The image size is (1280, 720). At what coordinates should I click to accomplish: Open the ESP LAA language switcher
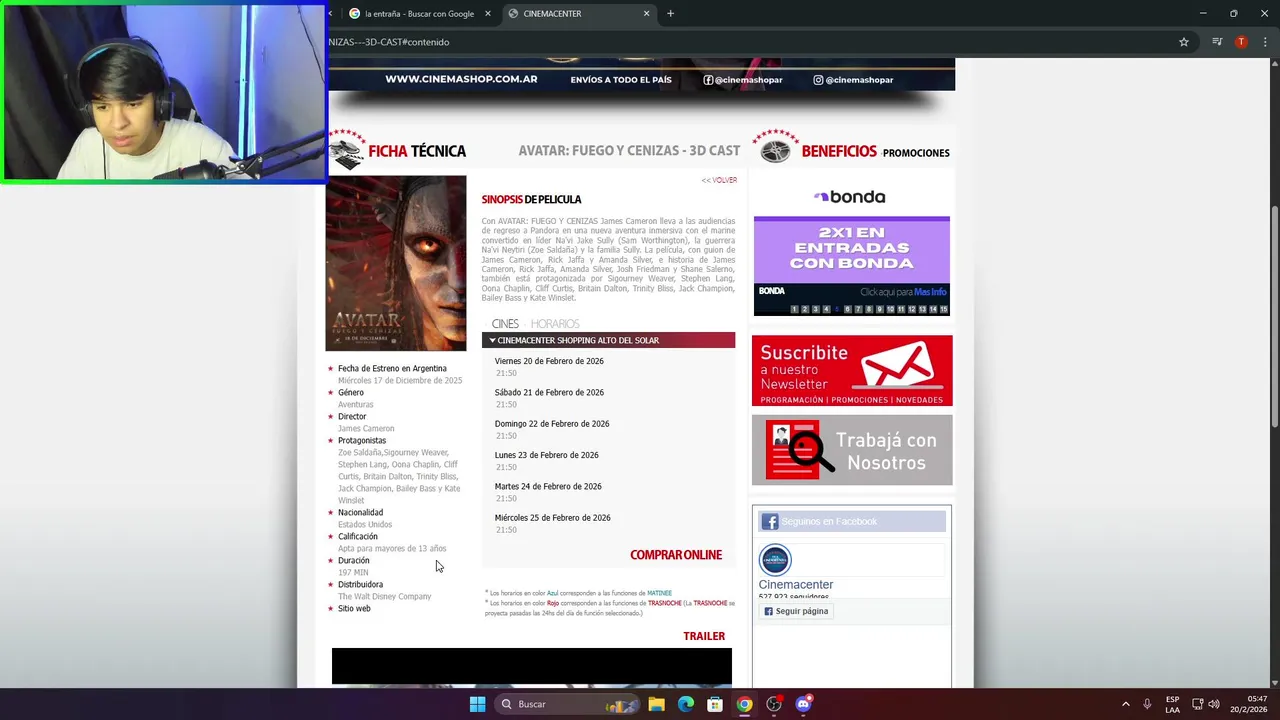pos(1172,704)
